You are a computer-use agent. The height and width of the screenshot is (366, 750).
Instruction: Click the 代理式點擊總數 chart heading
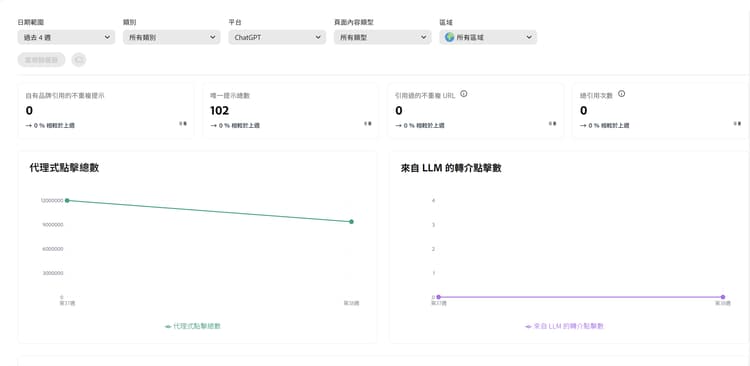tap(64, 168)
